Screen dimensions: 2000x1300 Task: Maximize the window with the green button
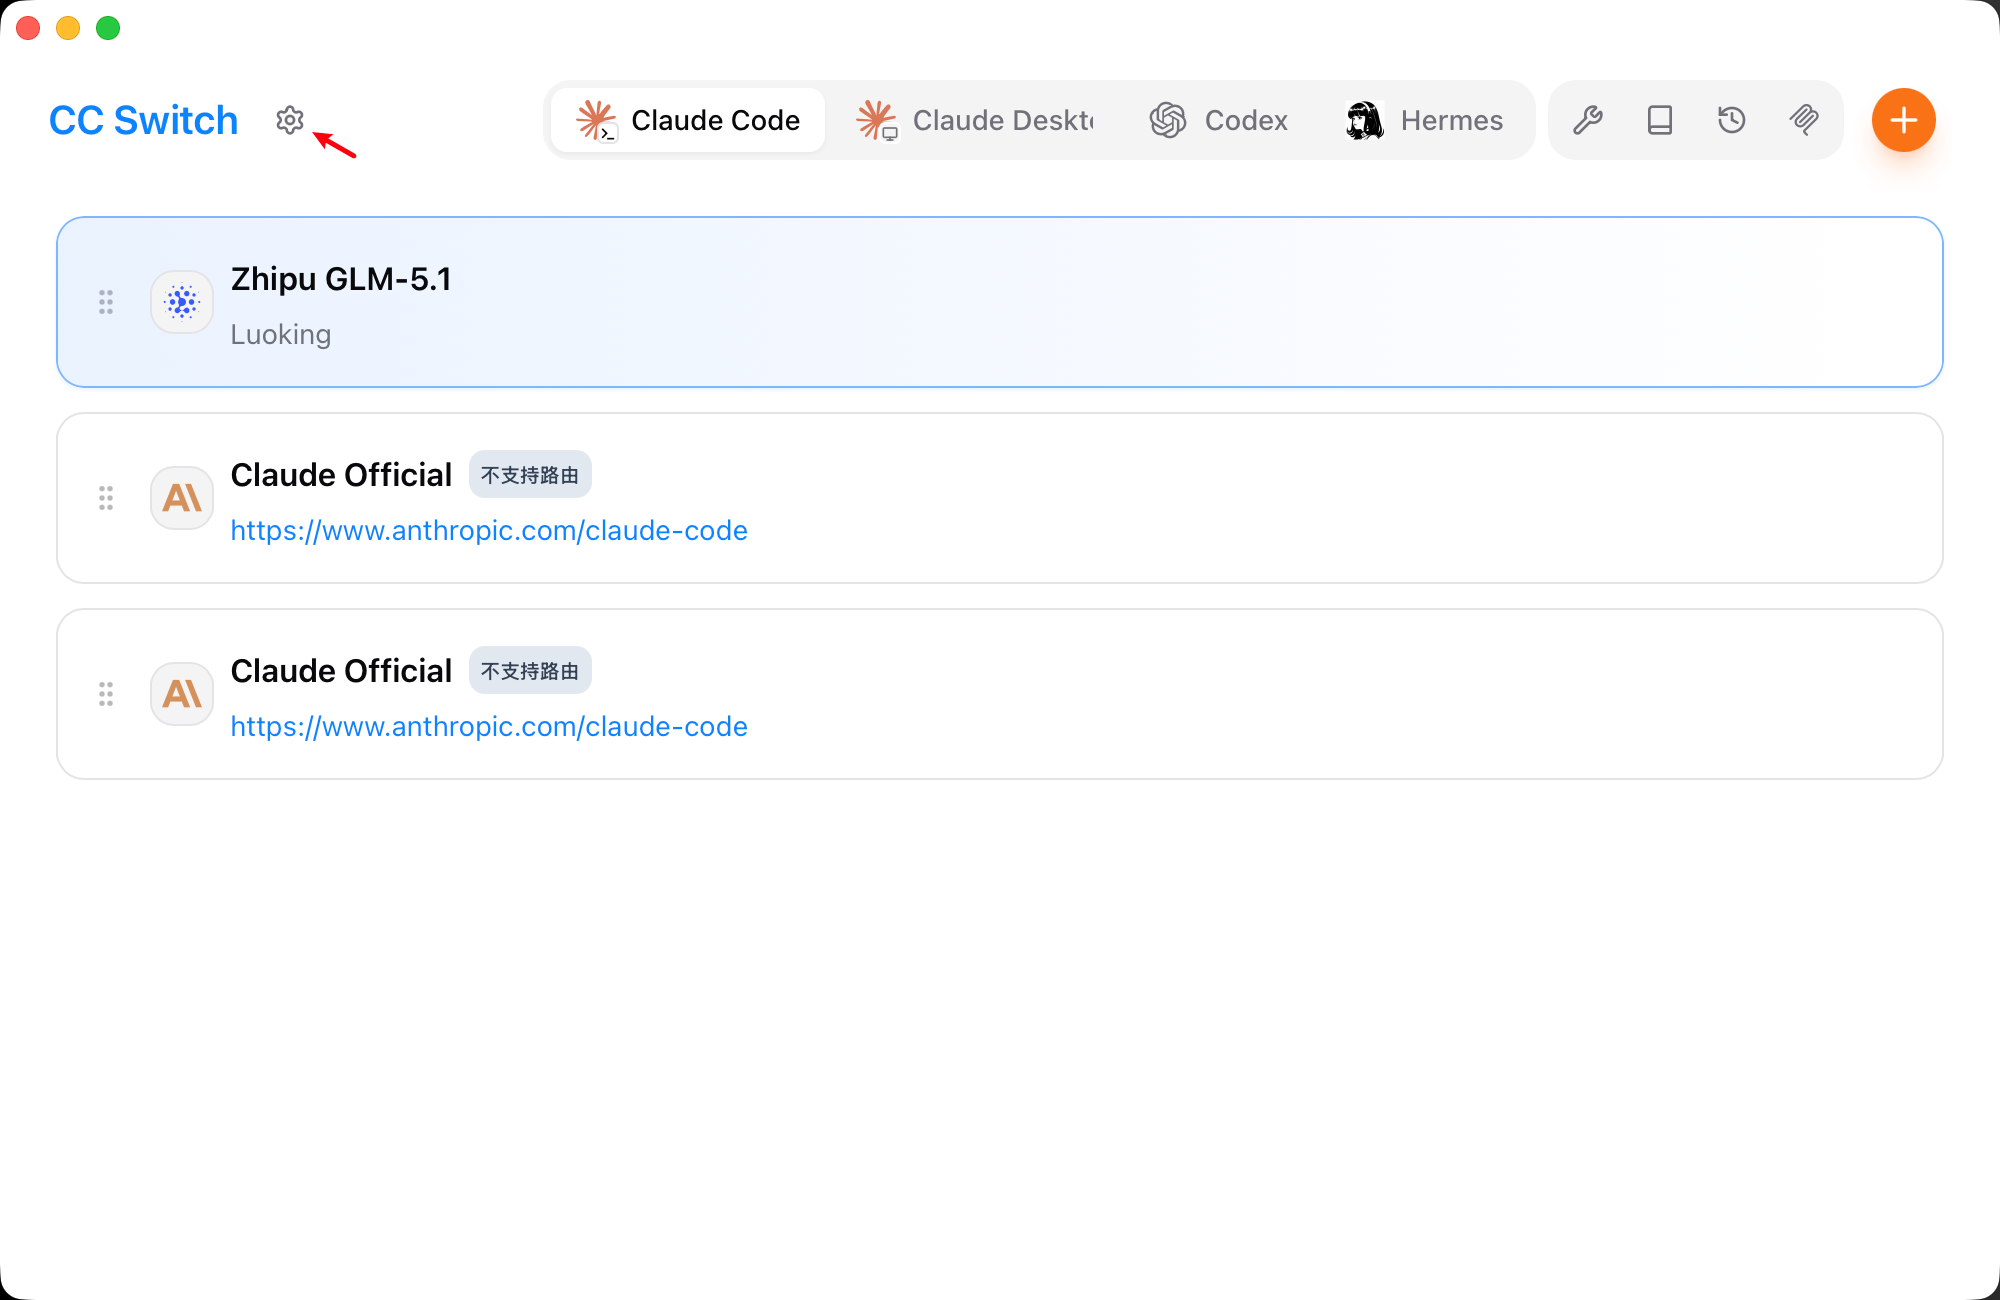click(x=108, y=28)
